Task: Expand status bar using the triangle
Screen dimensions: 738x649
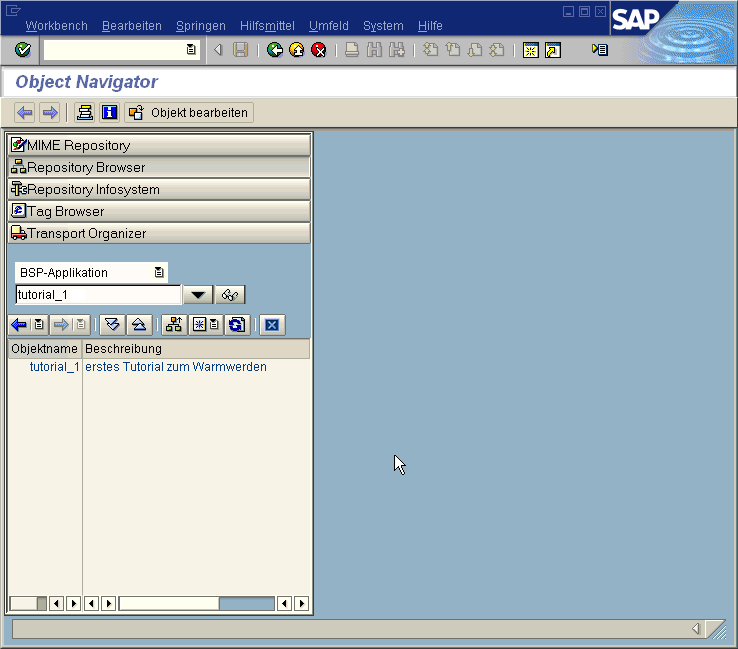Action: (x=696, y=628)
